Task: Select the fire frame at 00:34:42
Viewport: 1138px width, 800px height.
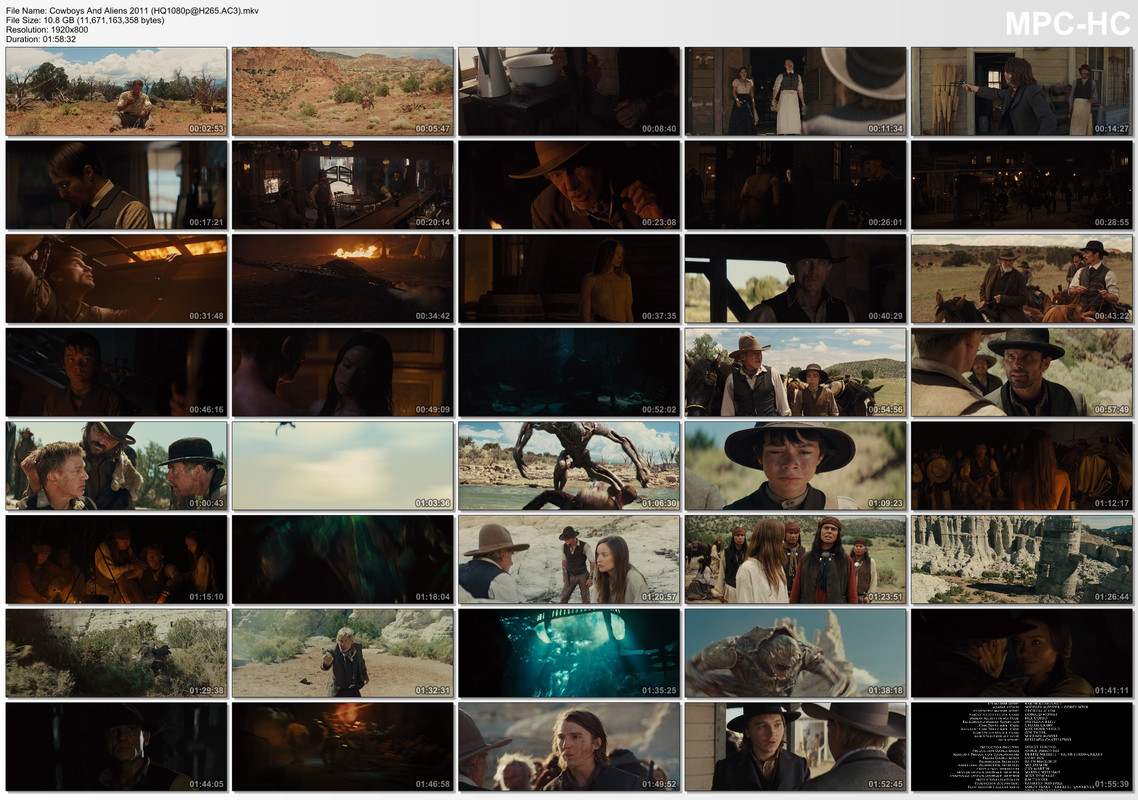Action: click(x=343, y=279)
